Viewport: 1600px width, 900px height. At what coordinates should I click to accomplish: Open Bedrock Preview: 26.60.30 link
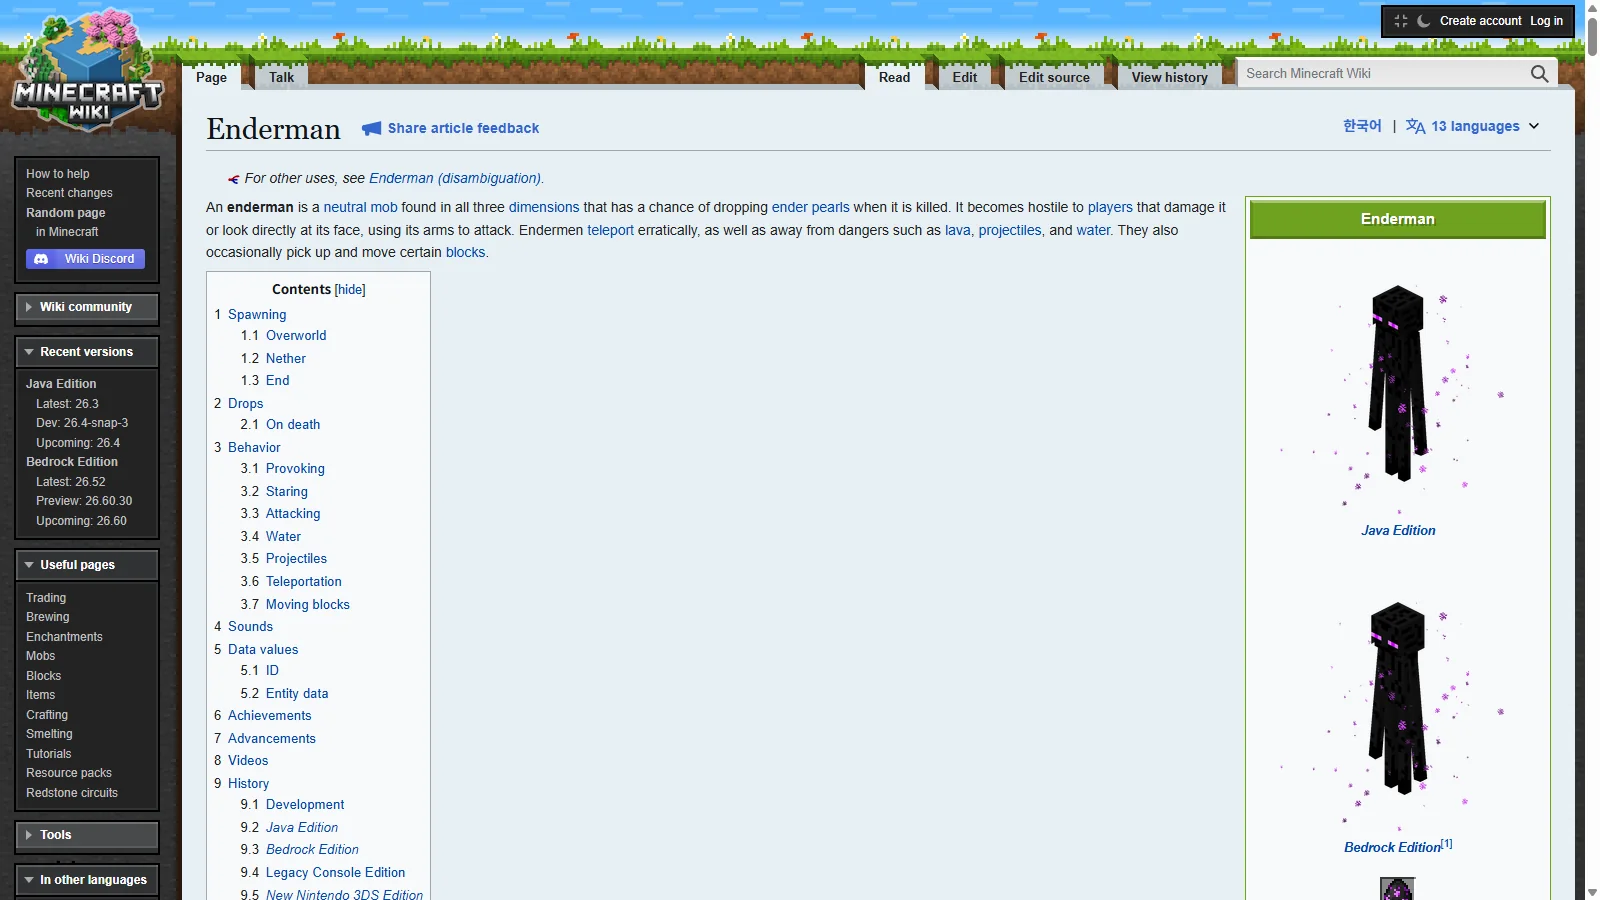tap(84, 501)
